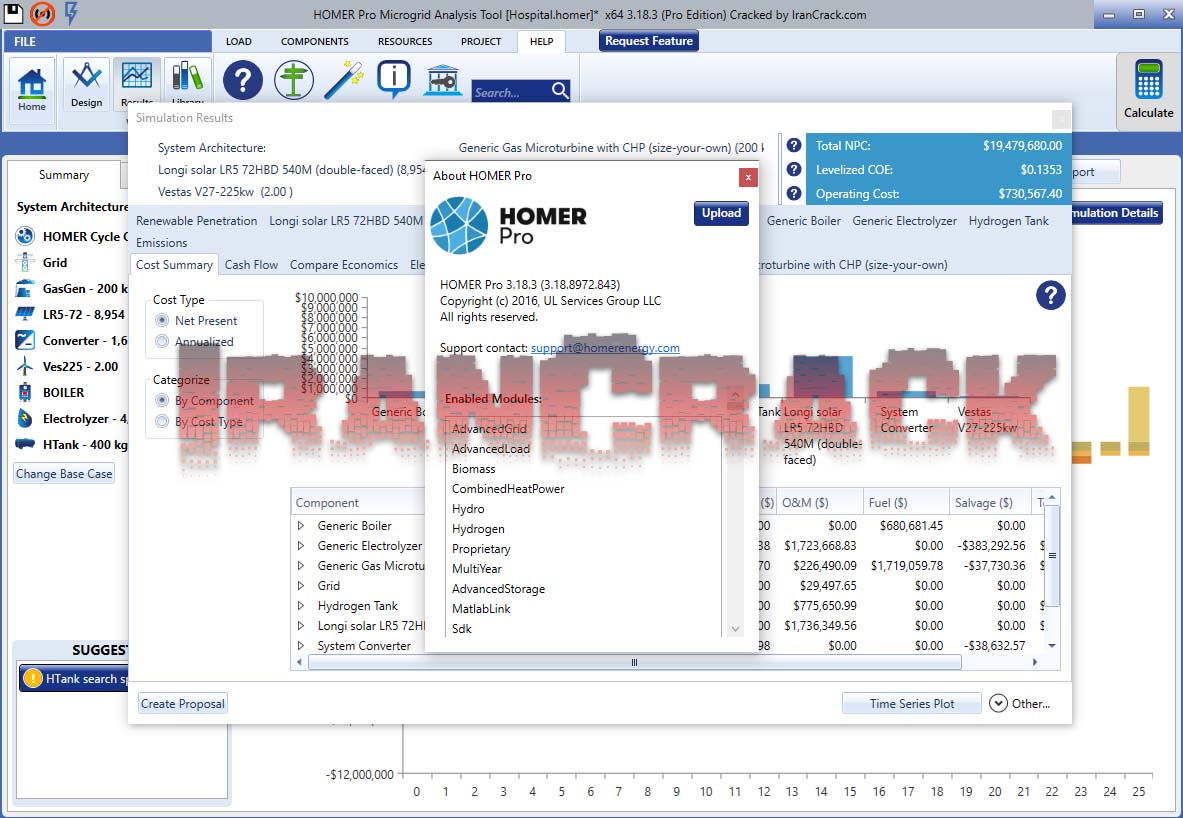Choose By Component categorize option

tap(162, 400)
